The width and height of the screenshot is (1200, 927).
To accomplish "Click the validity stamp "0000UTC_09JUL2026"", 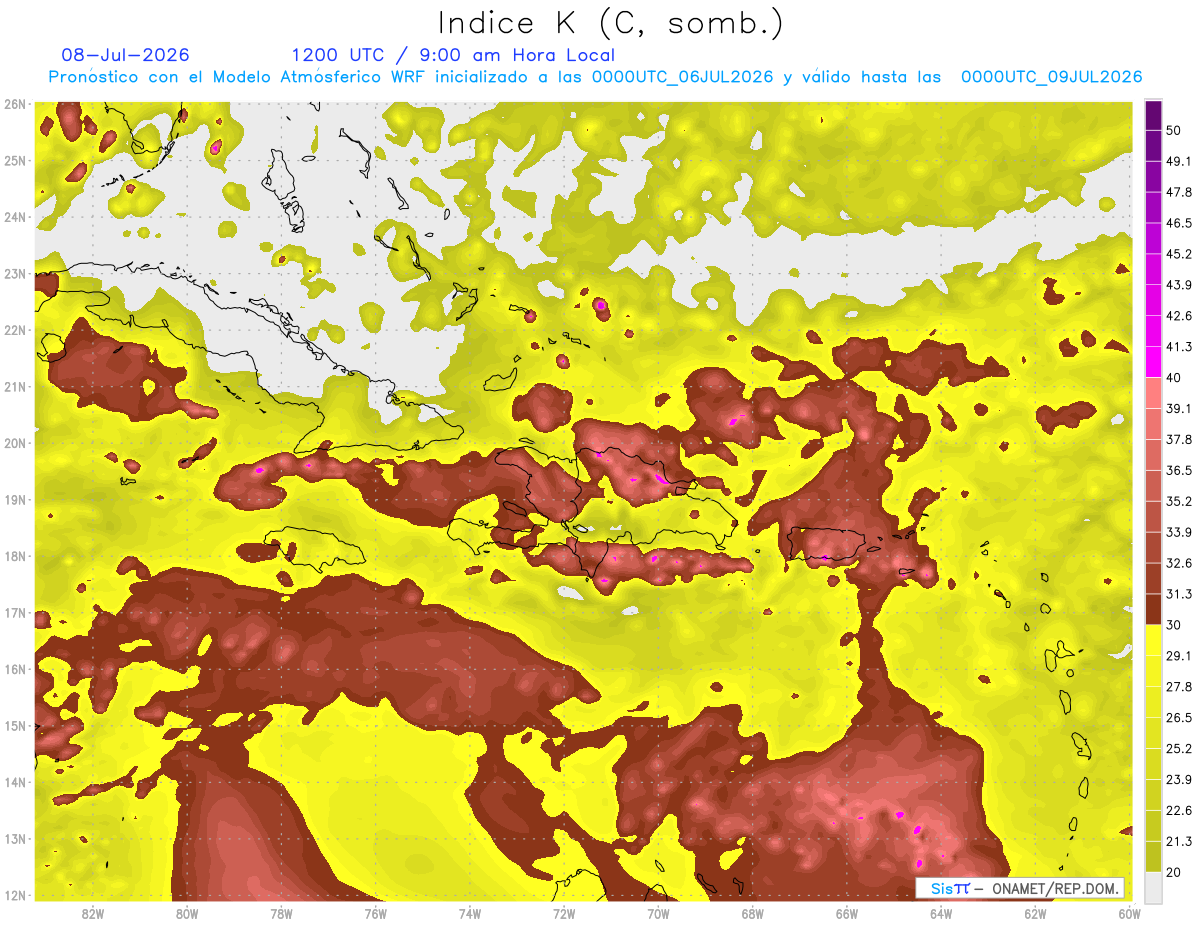I will pyautogui.click(x=1052, y=77).
